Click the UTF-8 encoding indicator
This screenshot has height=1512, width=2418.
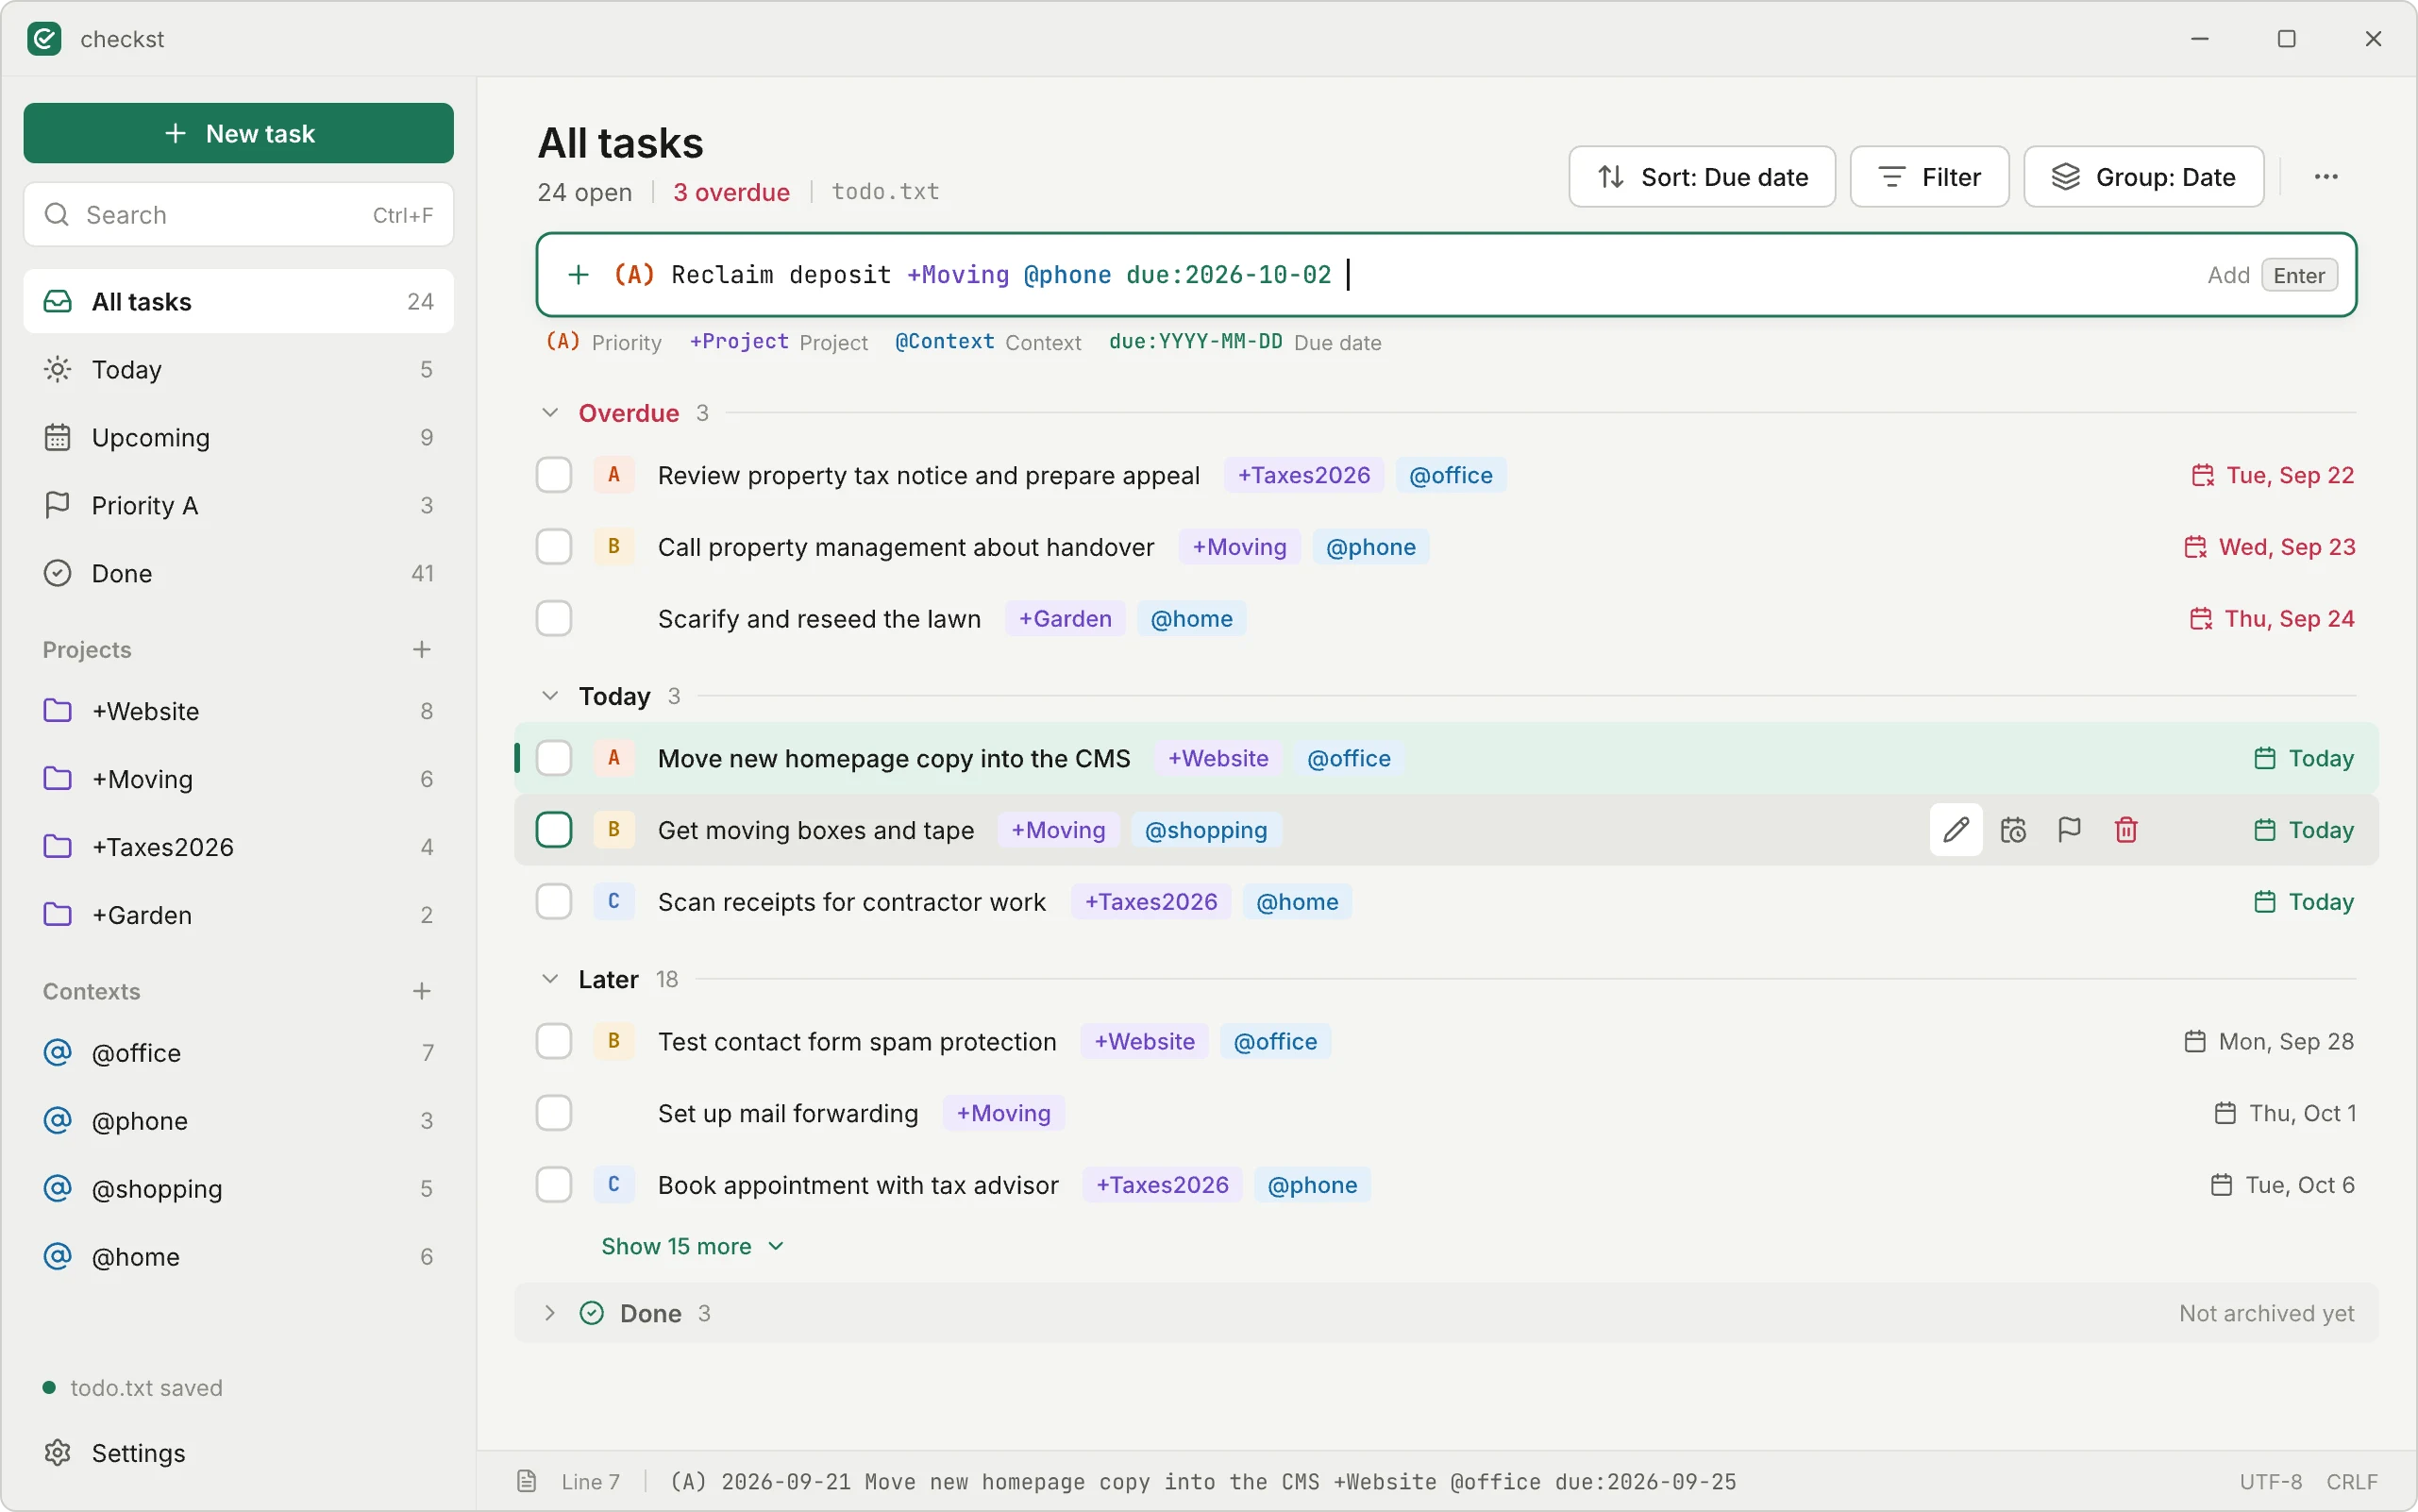click(x=2271, y=1481)
